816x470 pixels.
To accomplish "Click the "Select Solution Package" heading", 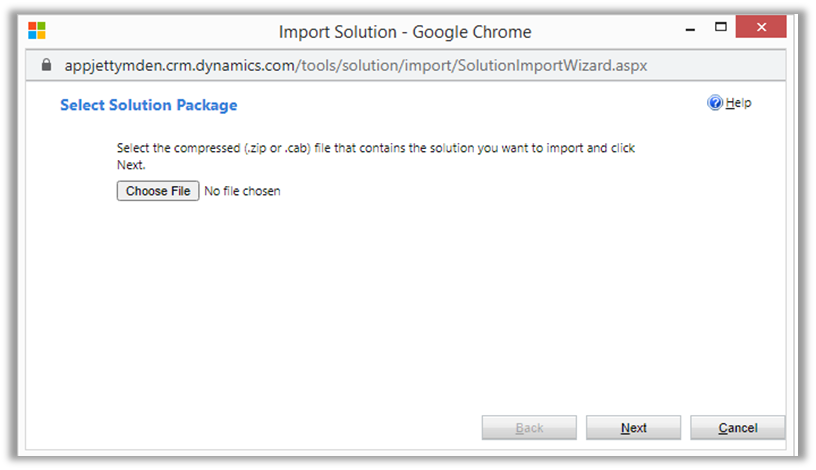I will [149, 105].
